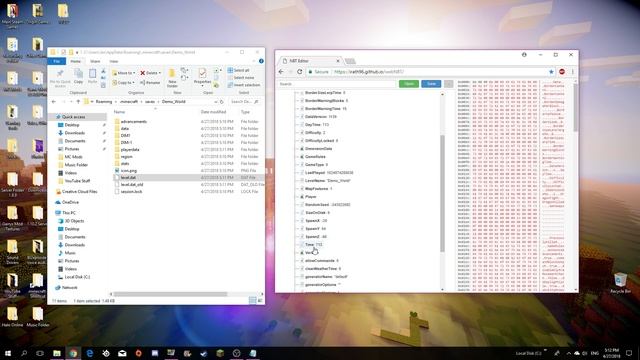Click the hex view scrollbar
640x360 pixels.
(x=575, y=107)
